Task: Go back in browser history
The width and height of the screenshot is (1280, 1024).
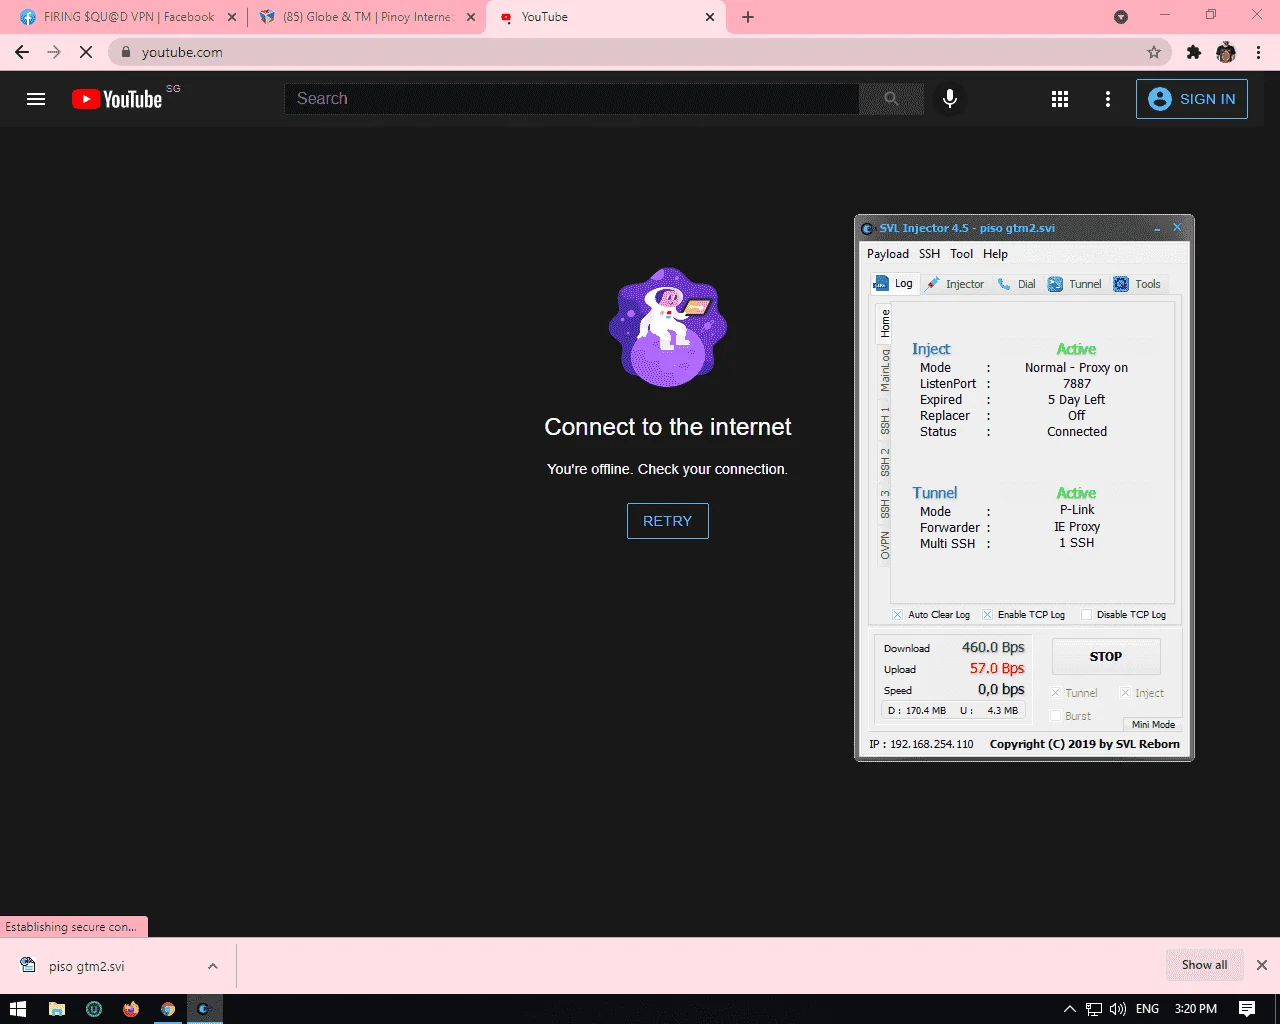Action: (22, 52)
